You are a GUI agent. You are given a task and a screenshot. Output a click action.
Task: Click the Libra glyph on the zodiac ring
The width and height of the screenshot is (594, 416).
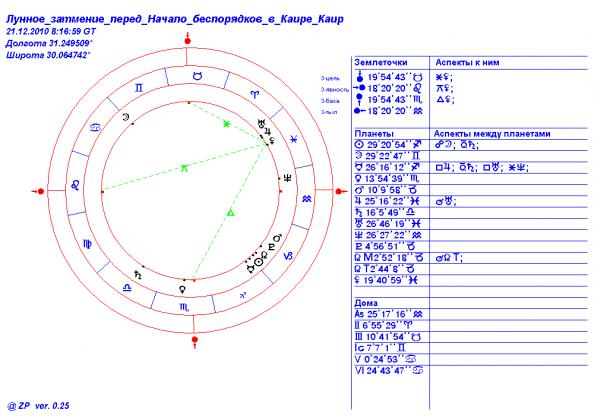click(127, 288)
